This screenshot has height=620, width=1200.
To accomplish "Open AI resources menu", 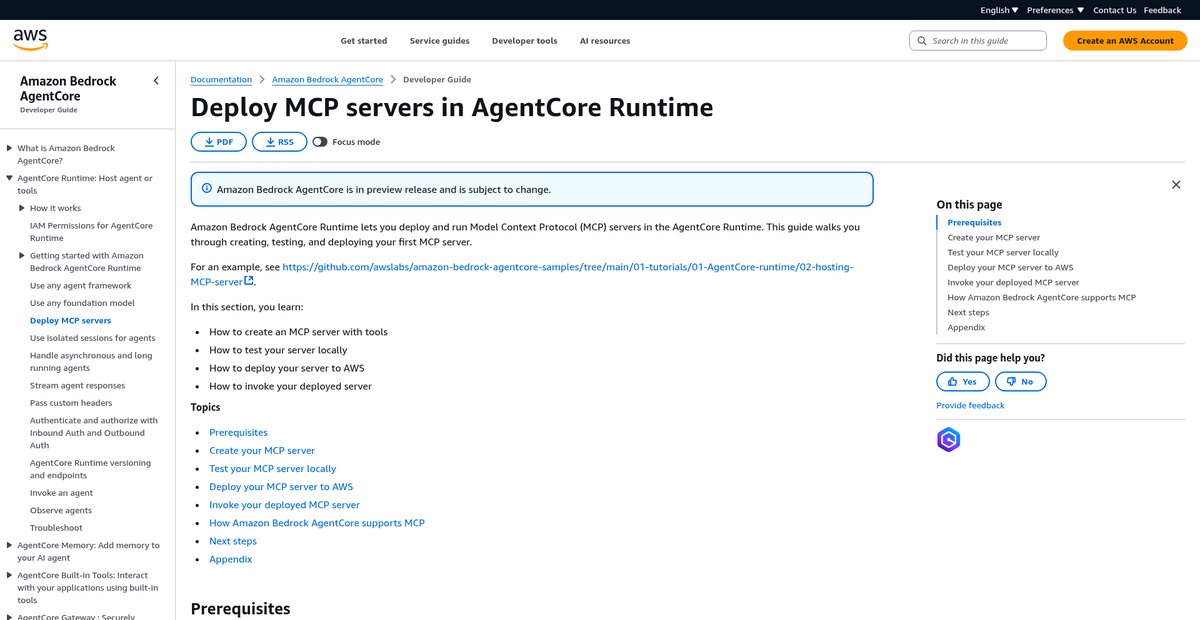I will [605, 41].
